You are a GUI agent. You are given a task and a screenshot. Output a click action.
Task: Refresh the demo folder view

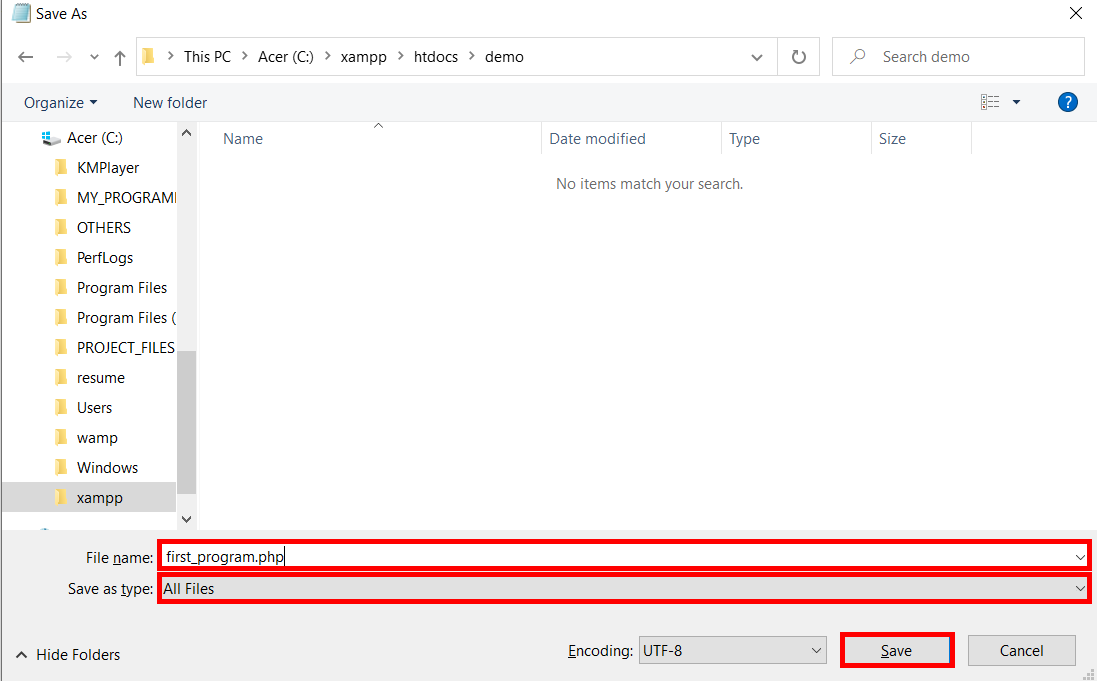[x=798, y=56]
